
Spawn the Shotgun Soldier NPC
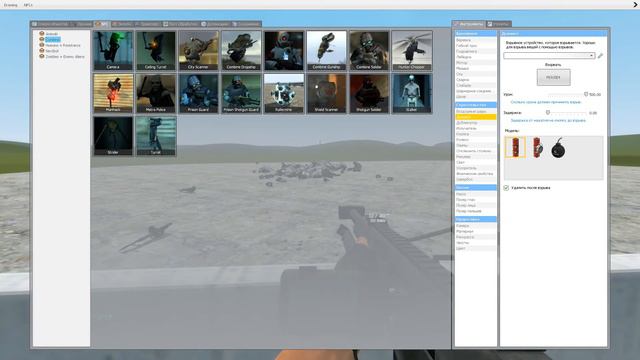point(369,93)
